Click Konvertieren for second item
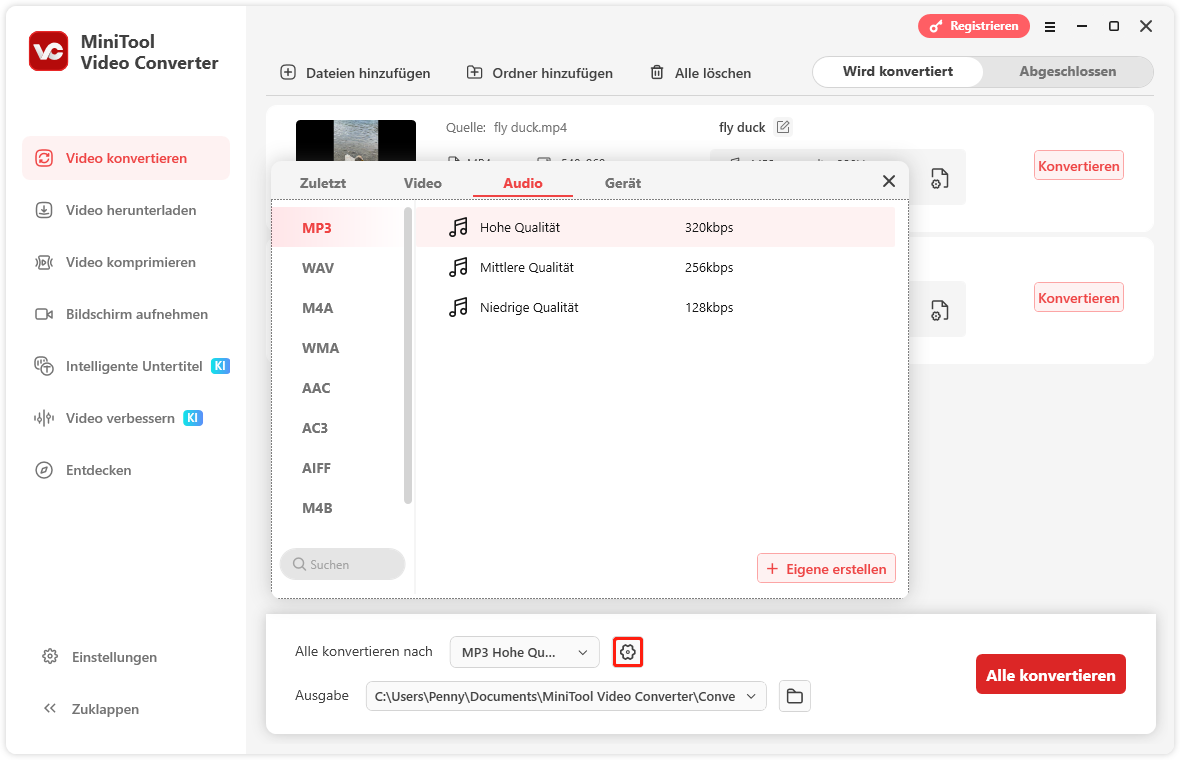 [1078, 297]
